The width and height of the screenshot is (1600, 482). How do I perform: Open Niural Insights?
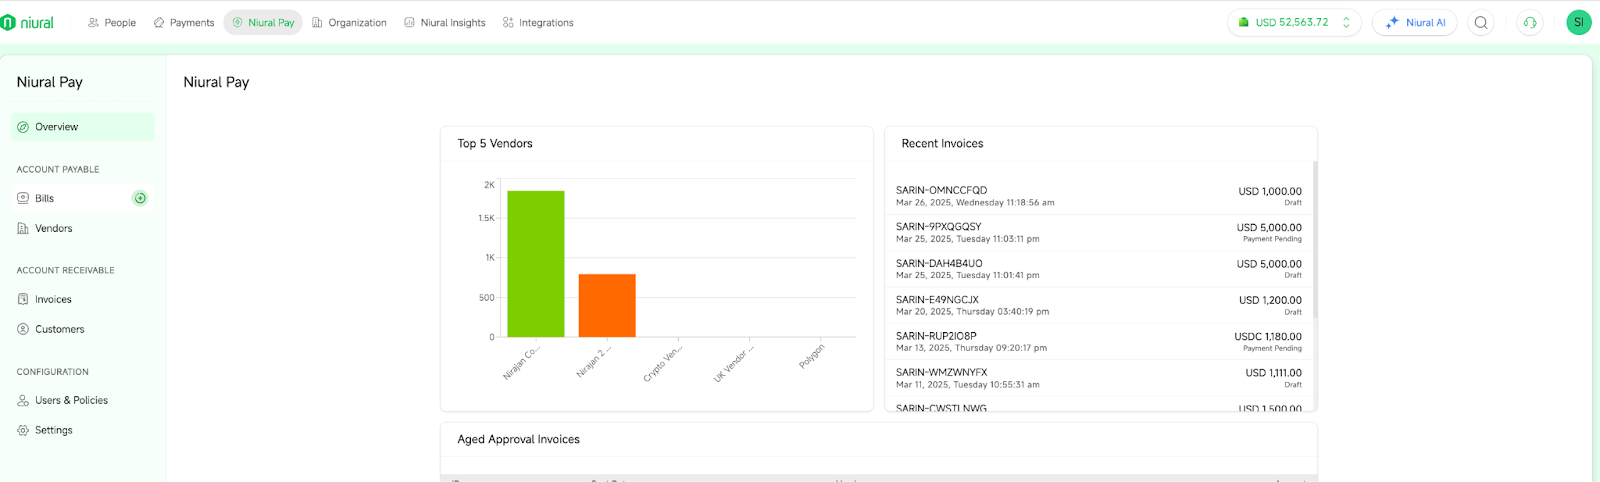445,22
